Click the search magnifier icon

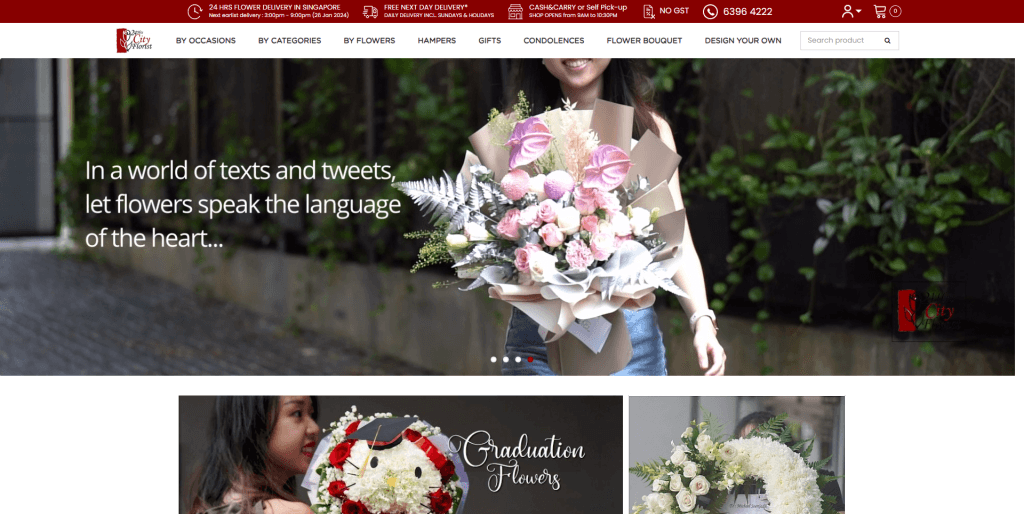888,40
